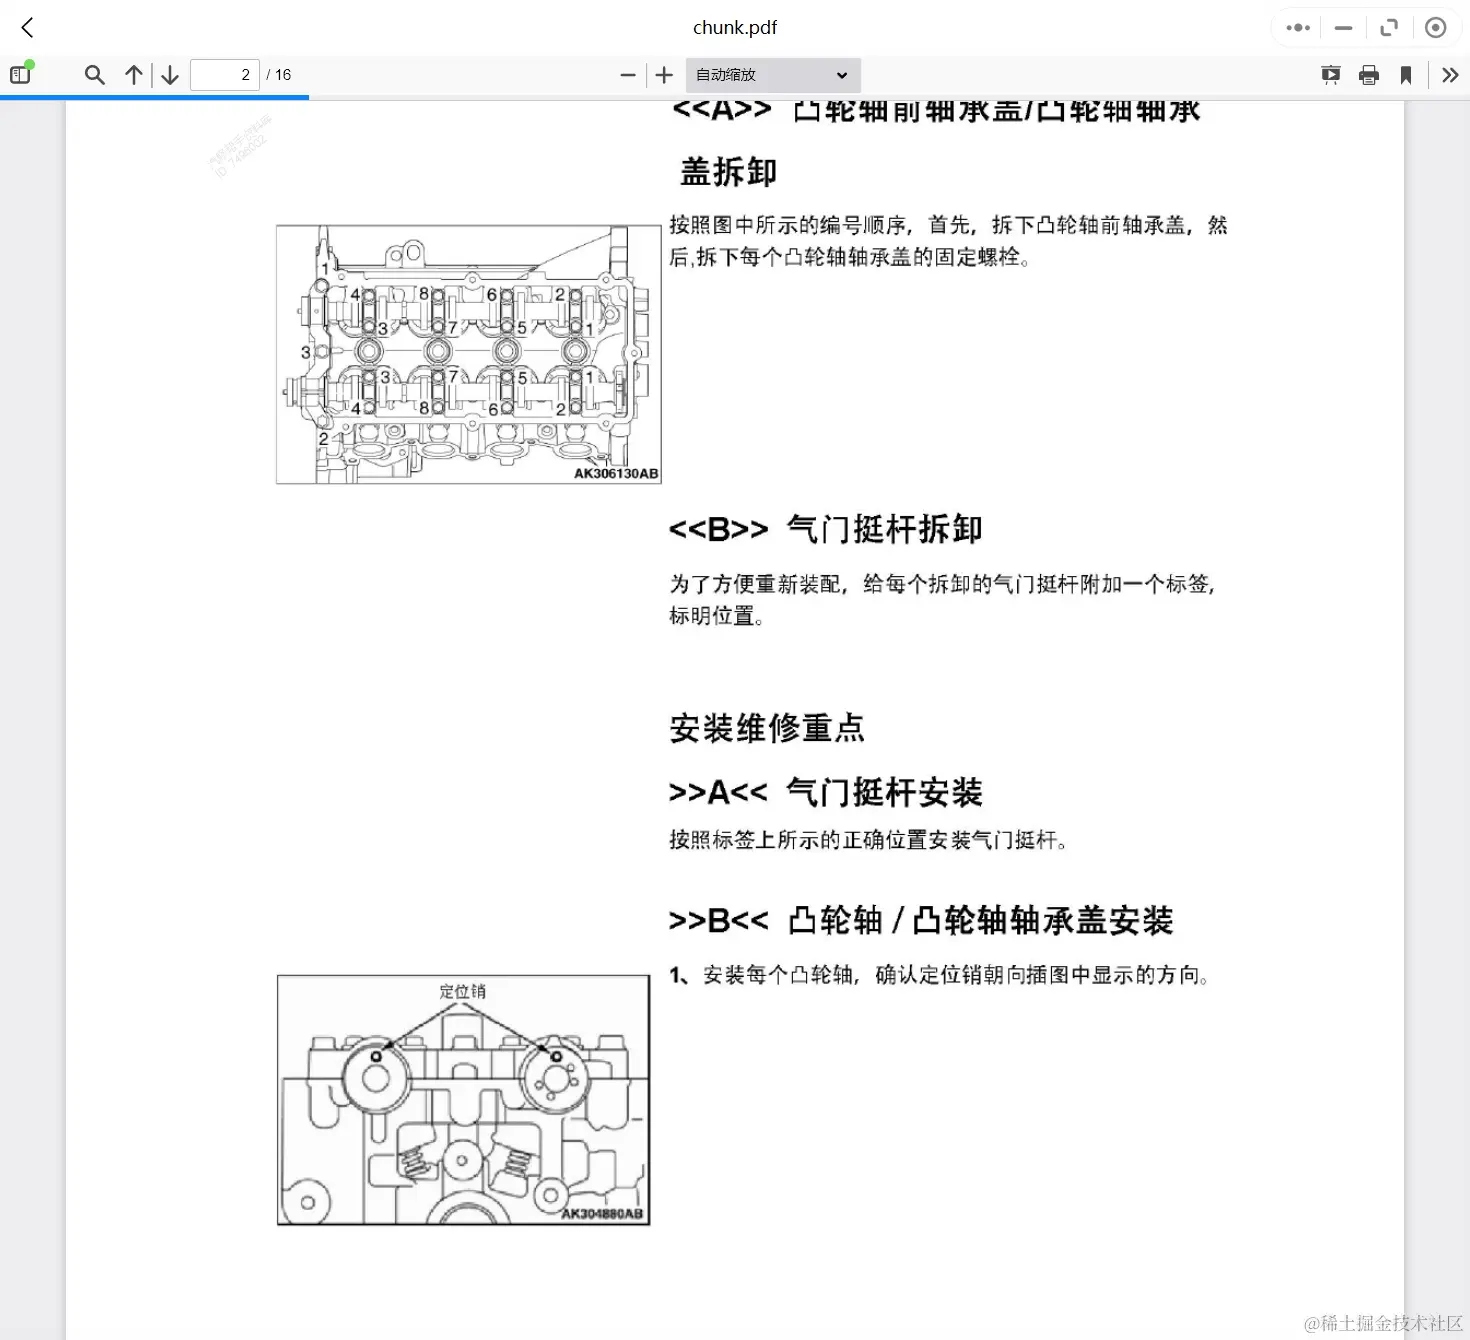Start presentation mode

[1330, 74]
